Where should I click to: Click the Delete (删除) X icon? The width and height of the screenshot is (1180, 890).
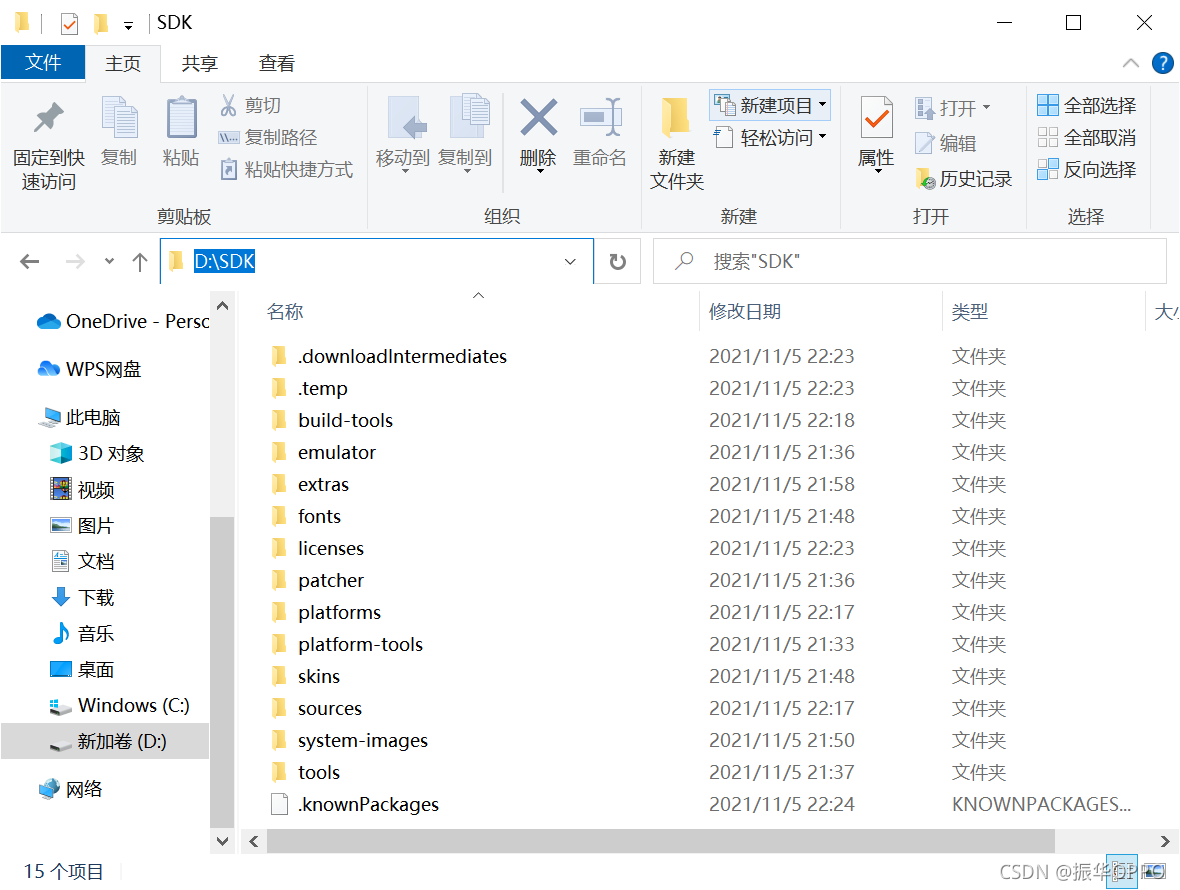(539, 117)
